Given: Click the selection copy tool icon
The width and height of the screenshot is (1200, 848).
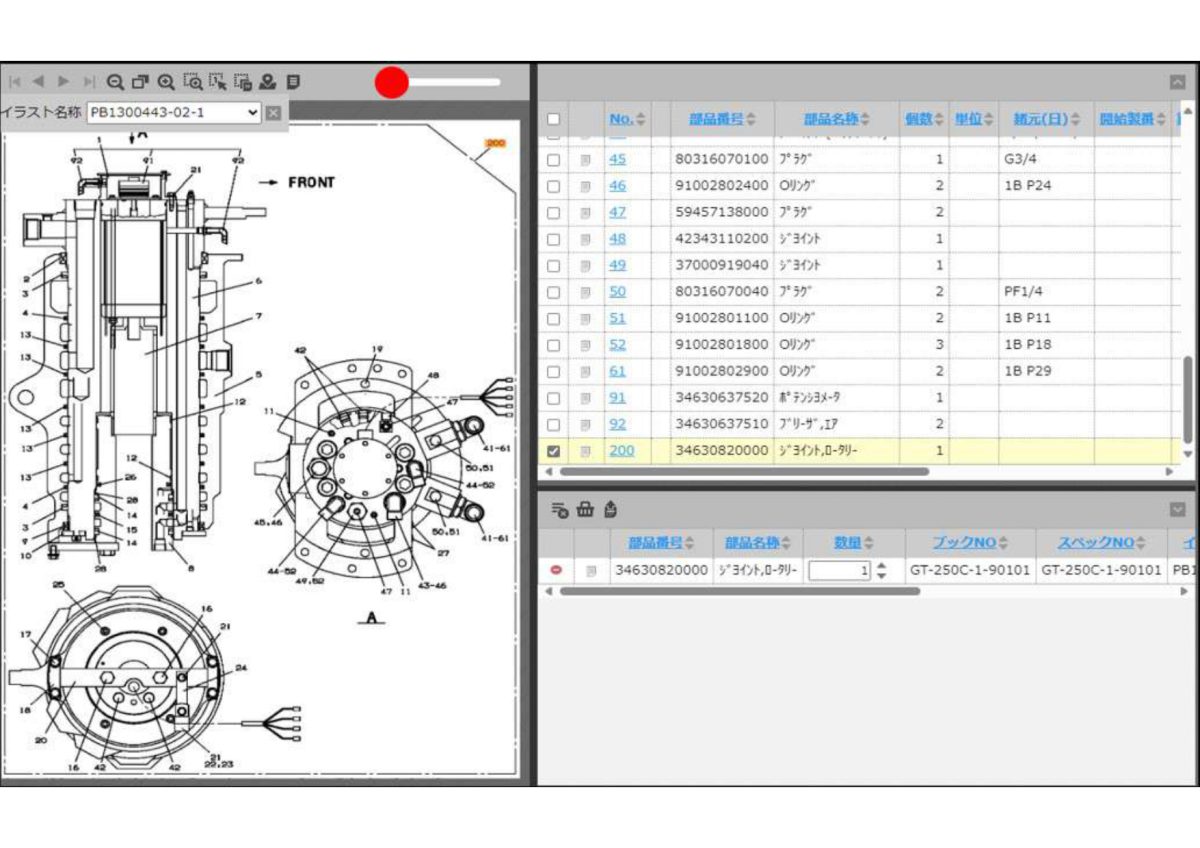Looking at the screenshot, I should pos(243,82).
